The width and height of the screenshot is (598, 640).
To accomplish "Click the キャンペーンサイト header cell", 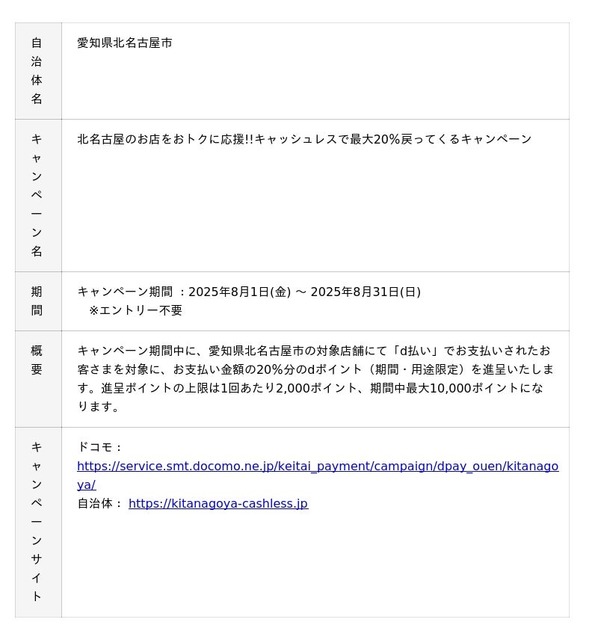I will tap(38, 522).
